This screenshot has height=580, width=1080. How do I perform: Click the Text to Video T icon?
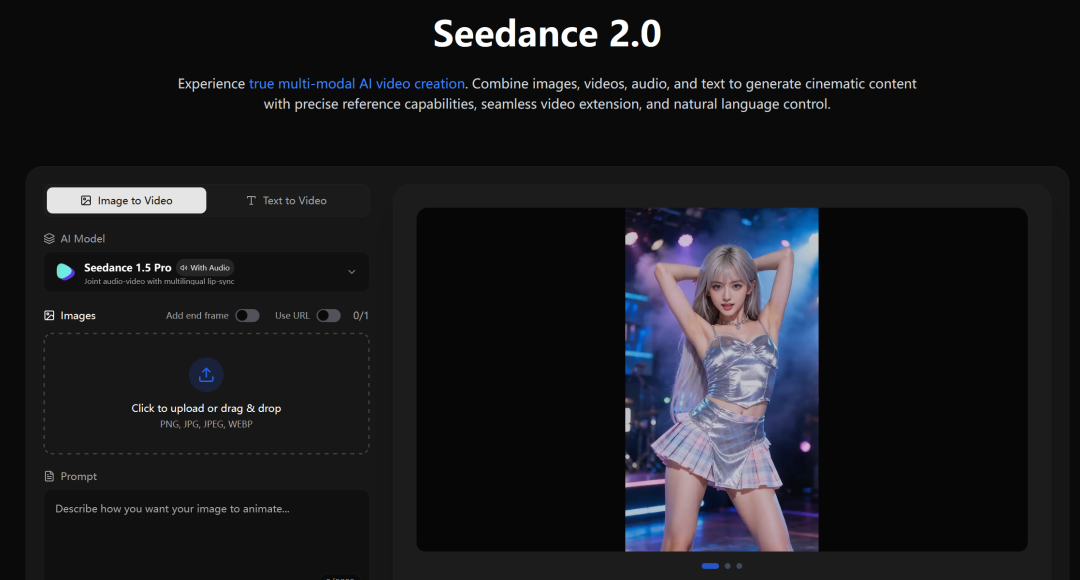(x=251, y=200)
